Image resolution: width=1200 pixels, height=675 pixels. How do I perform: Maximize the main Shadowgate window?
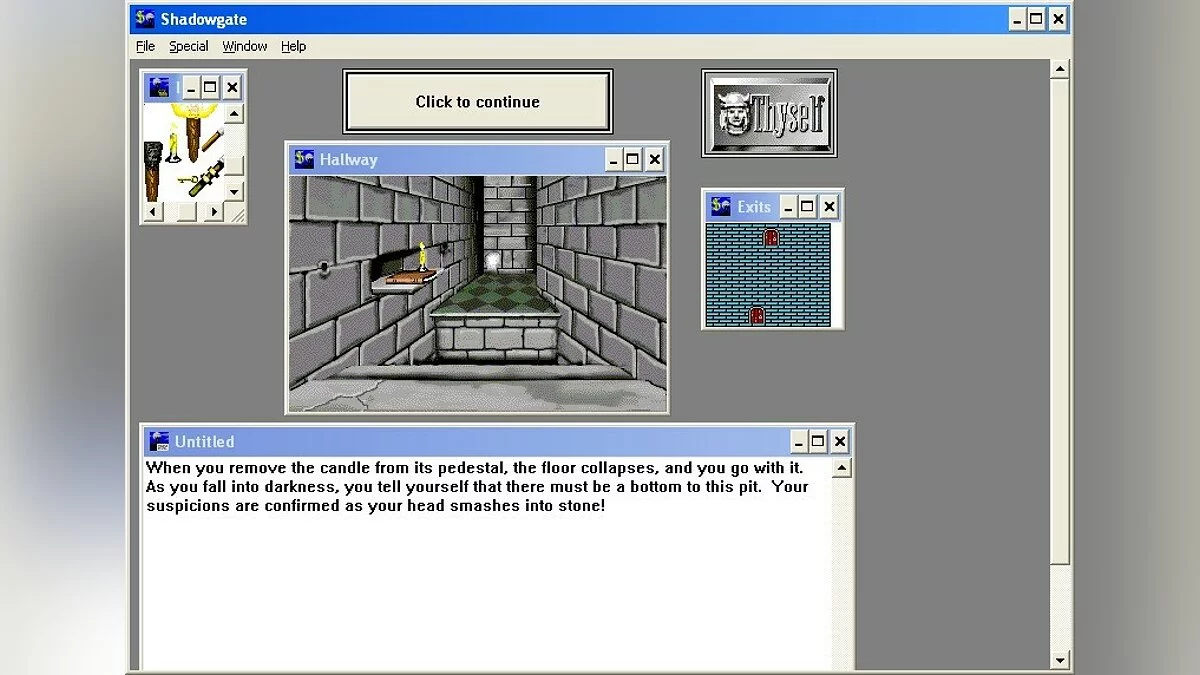coord(1036,19)
